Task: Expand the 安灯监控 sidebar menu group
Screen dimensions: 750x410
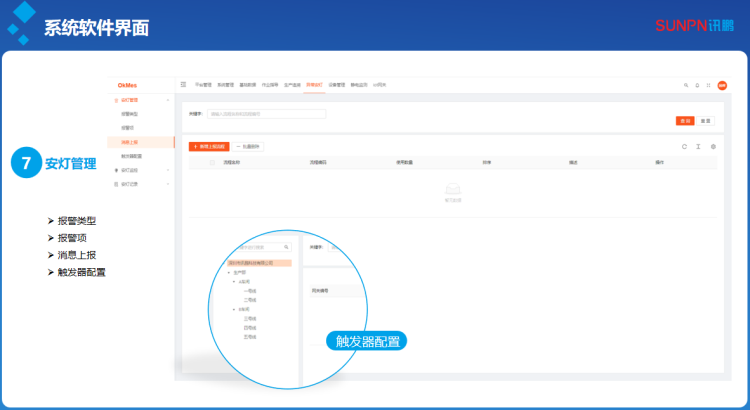Action: (x=167, y=170)
